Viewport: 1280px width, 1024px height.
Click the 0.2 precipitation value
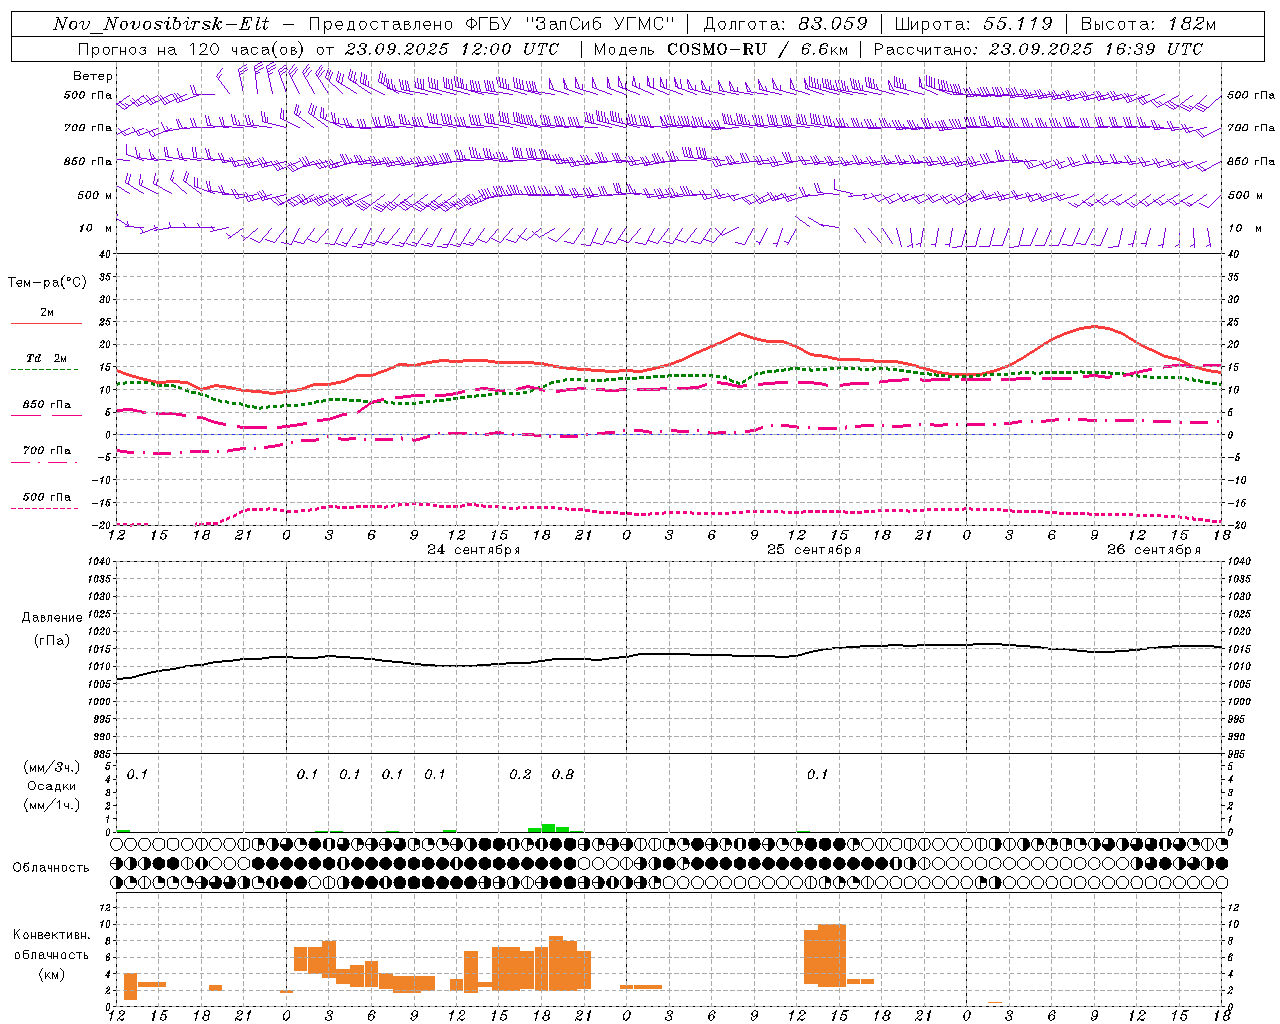(x=520, y=774)
